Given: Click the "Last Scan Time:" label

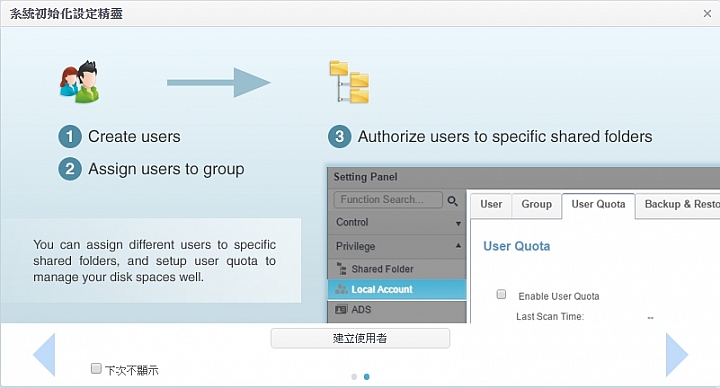Looking at the screenshot, I should (550, 316).
